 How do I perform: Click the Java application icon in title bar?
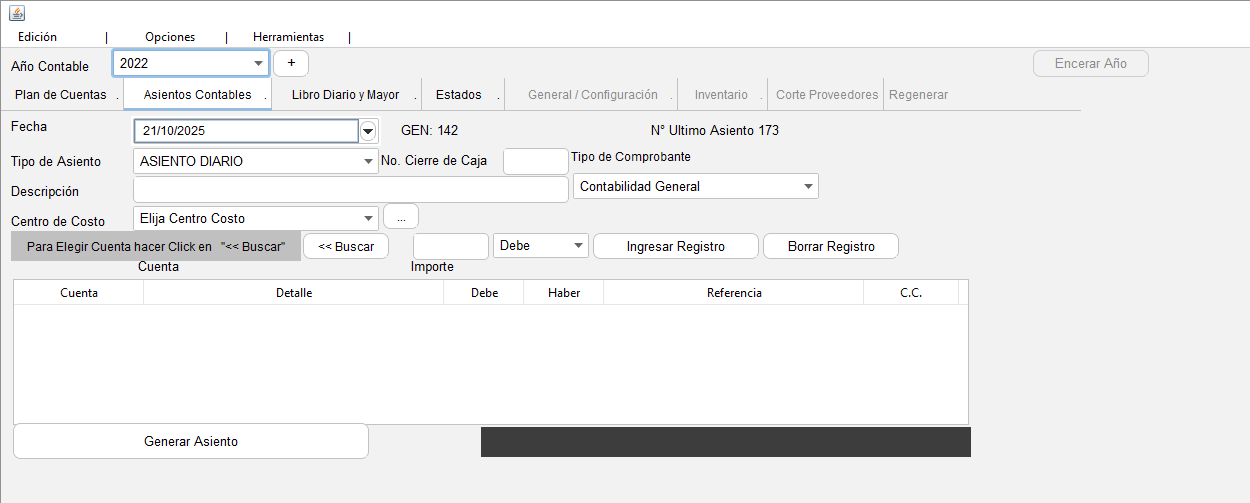point(17,13)
